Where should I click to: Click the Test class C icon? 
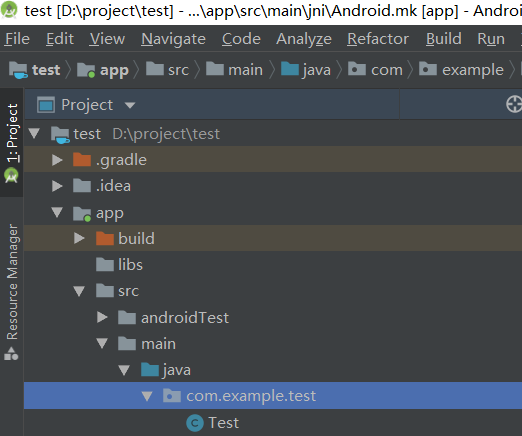point(195,423)
